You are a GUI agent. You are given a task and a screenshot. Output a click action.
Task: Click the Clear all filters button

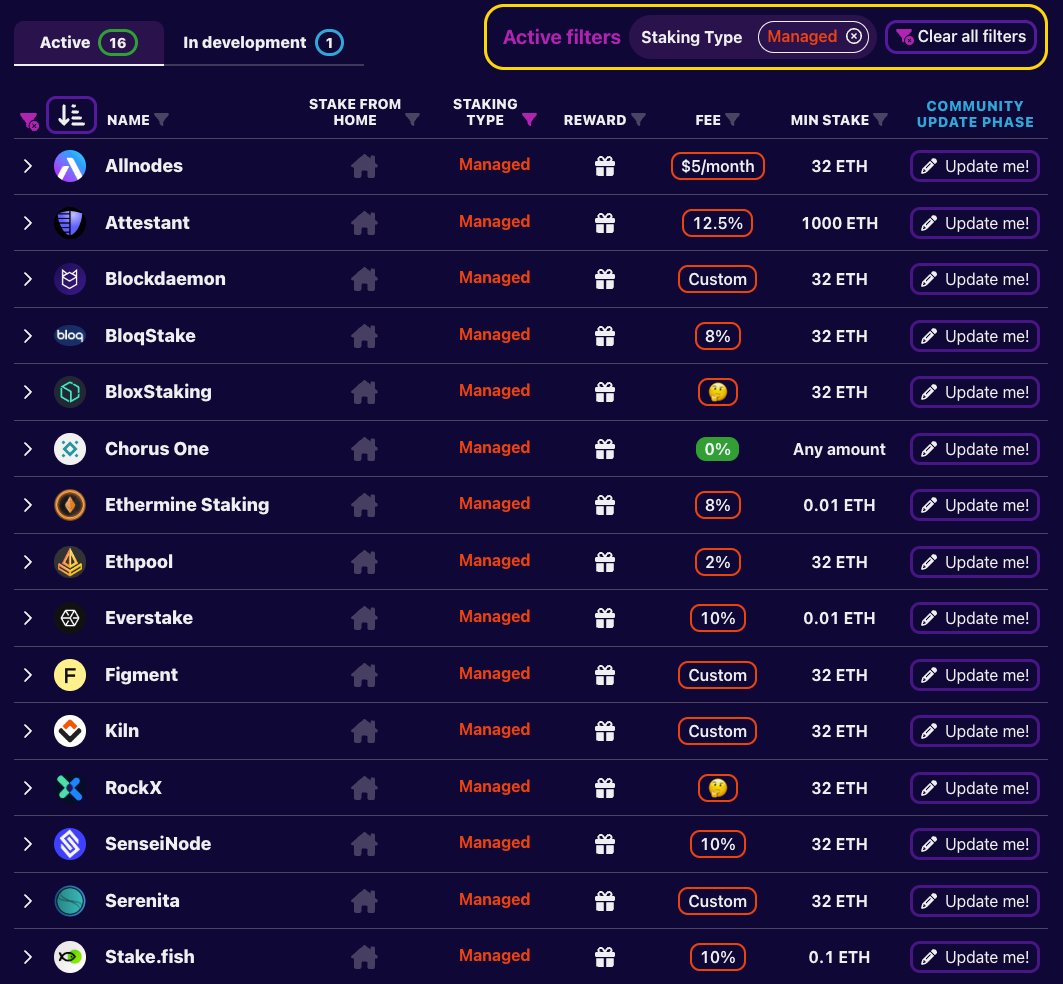[x=961, y=36]
